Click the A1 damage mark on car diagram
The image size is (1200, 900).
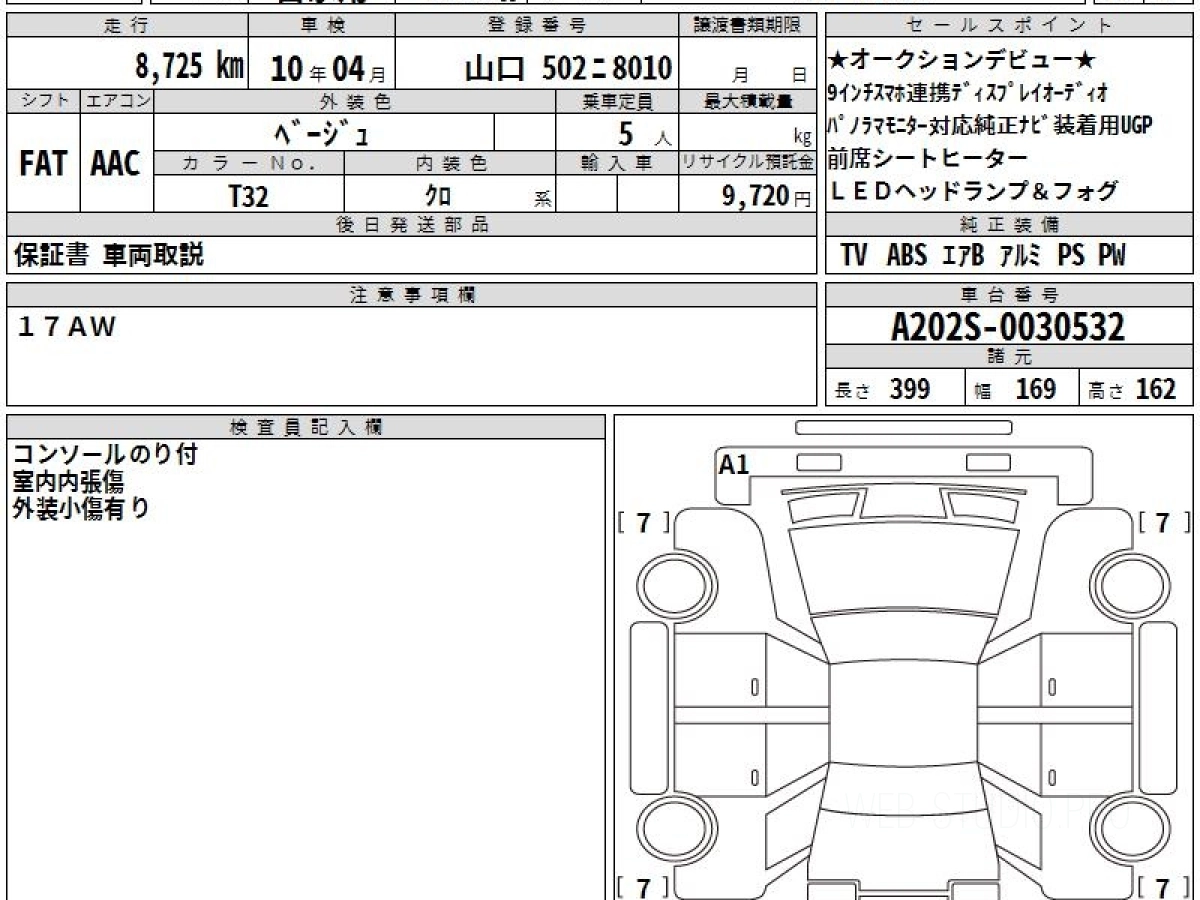pos(733,464)
